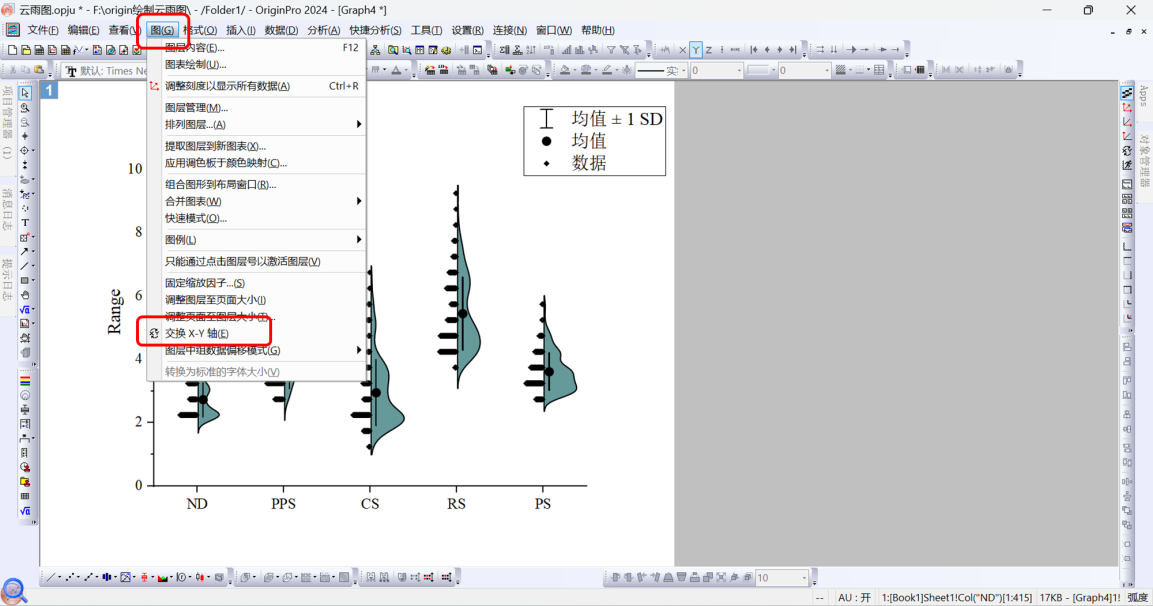Select the Arrow drawing tool
The height and width of the screenshot is (606, 1153).
click(x=25, y=252)
